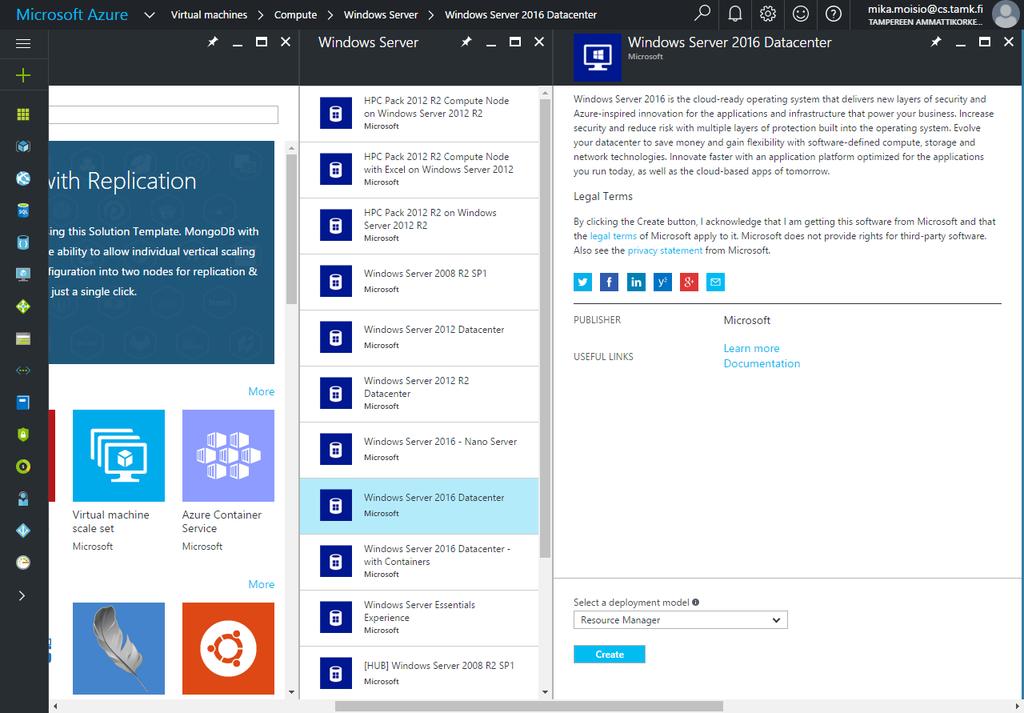The image size is (1024, 713).
Task: Expand More services arrow in sidebar
Action: [x=22, y=595]
